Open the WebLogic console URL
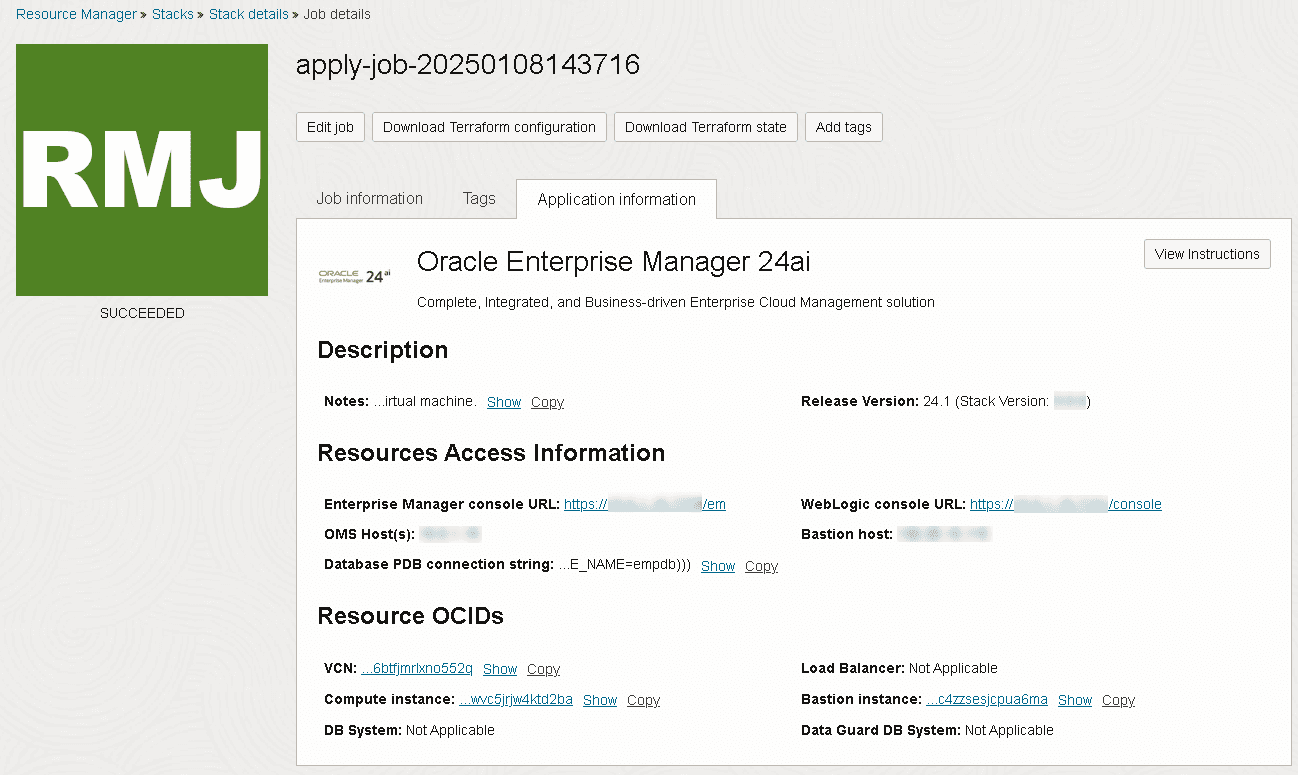This screenshot has width=1298, height=775. (1066, 504)
